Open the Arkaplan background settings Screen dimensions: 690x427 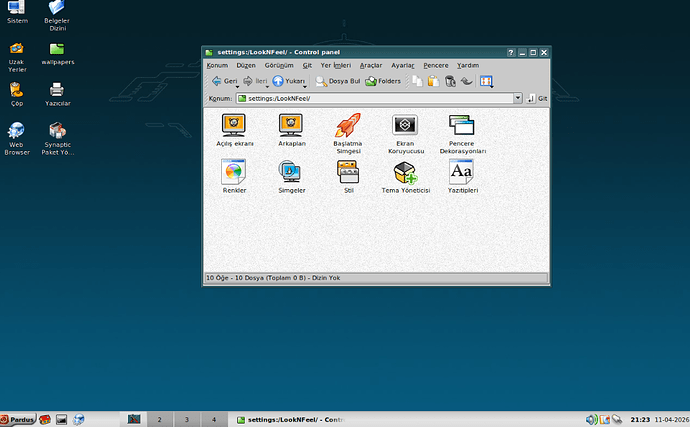click(x=290, y=127)
